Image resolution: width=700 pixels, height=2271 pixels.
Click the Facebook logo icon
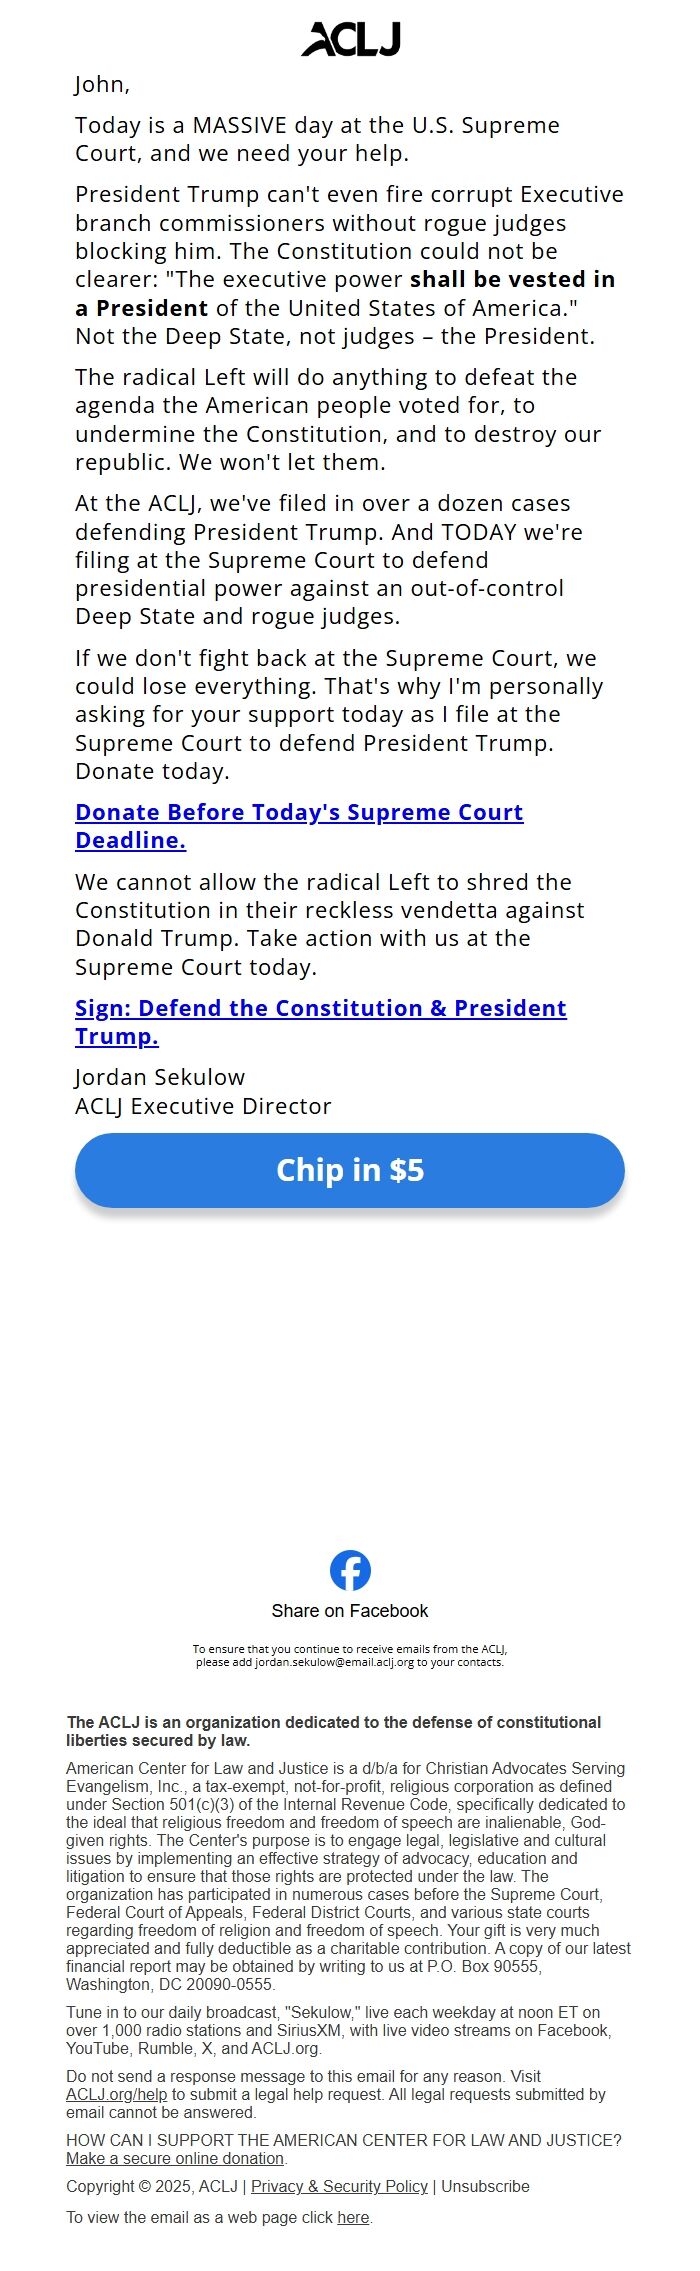click(350, 1570)
